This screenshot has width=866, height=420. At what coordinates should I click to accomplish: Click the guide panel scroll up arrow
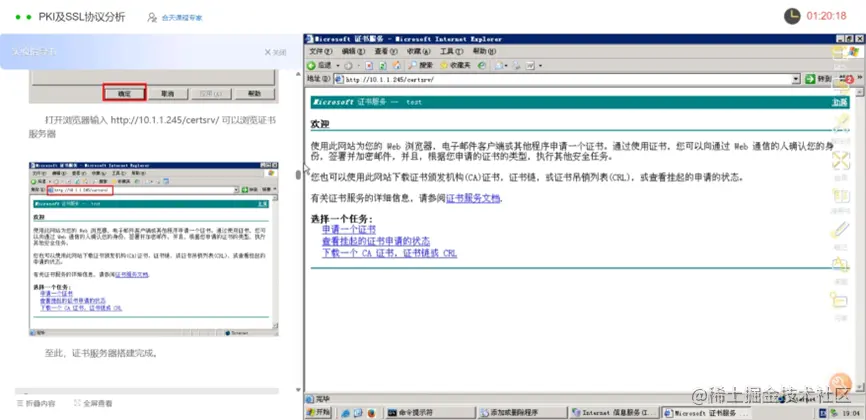click(x=299, y=74)
